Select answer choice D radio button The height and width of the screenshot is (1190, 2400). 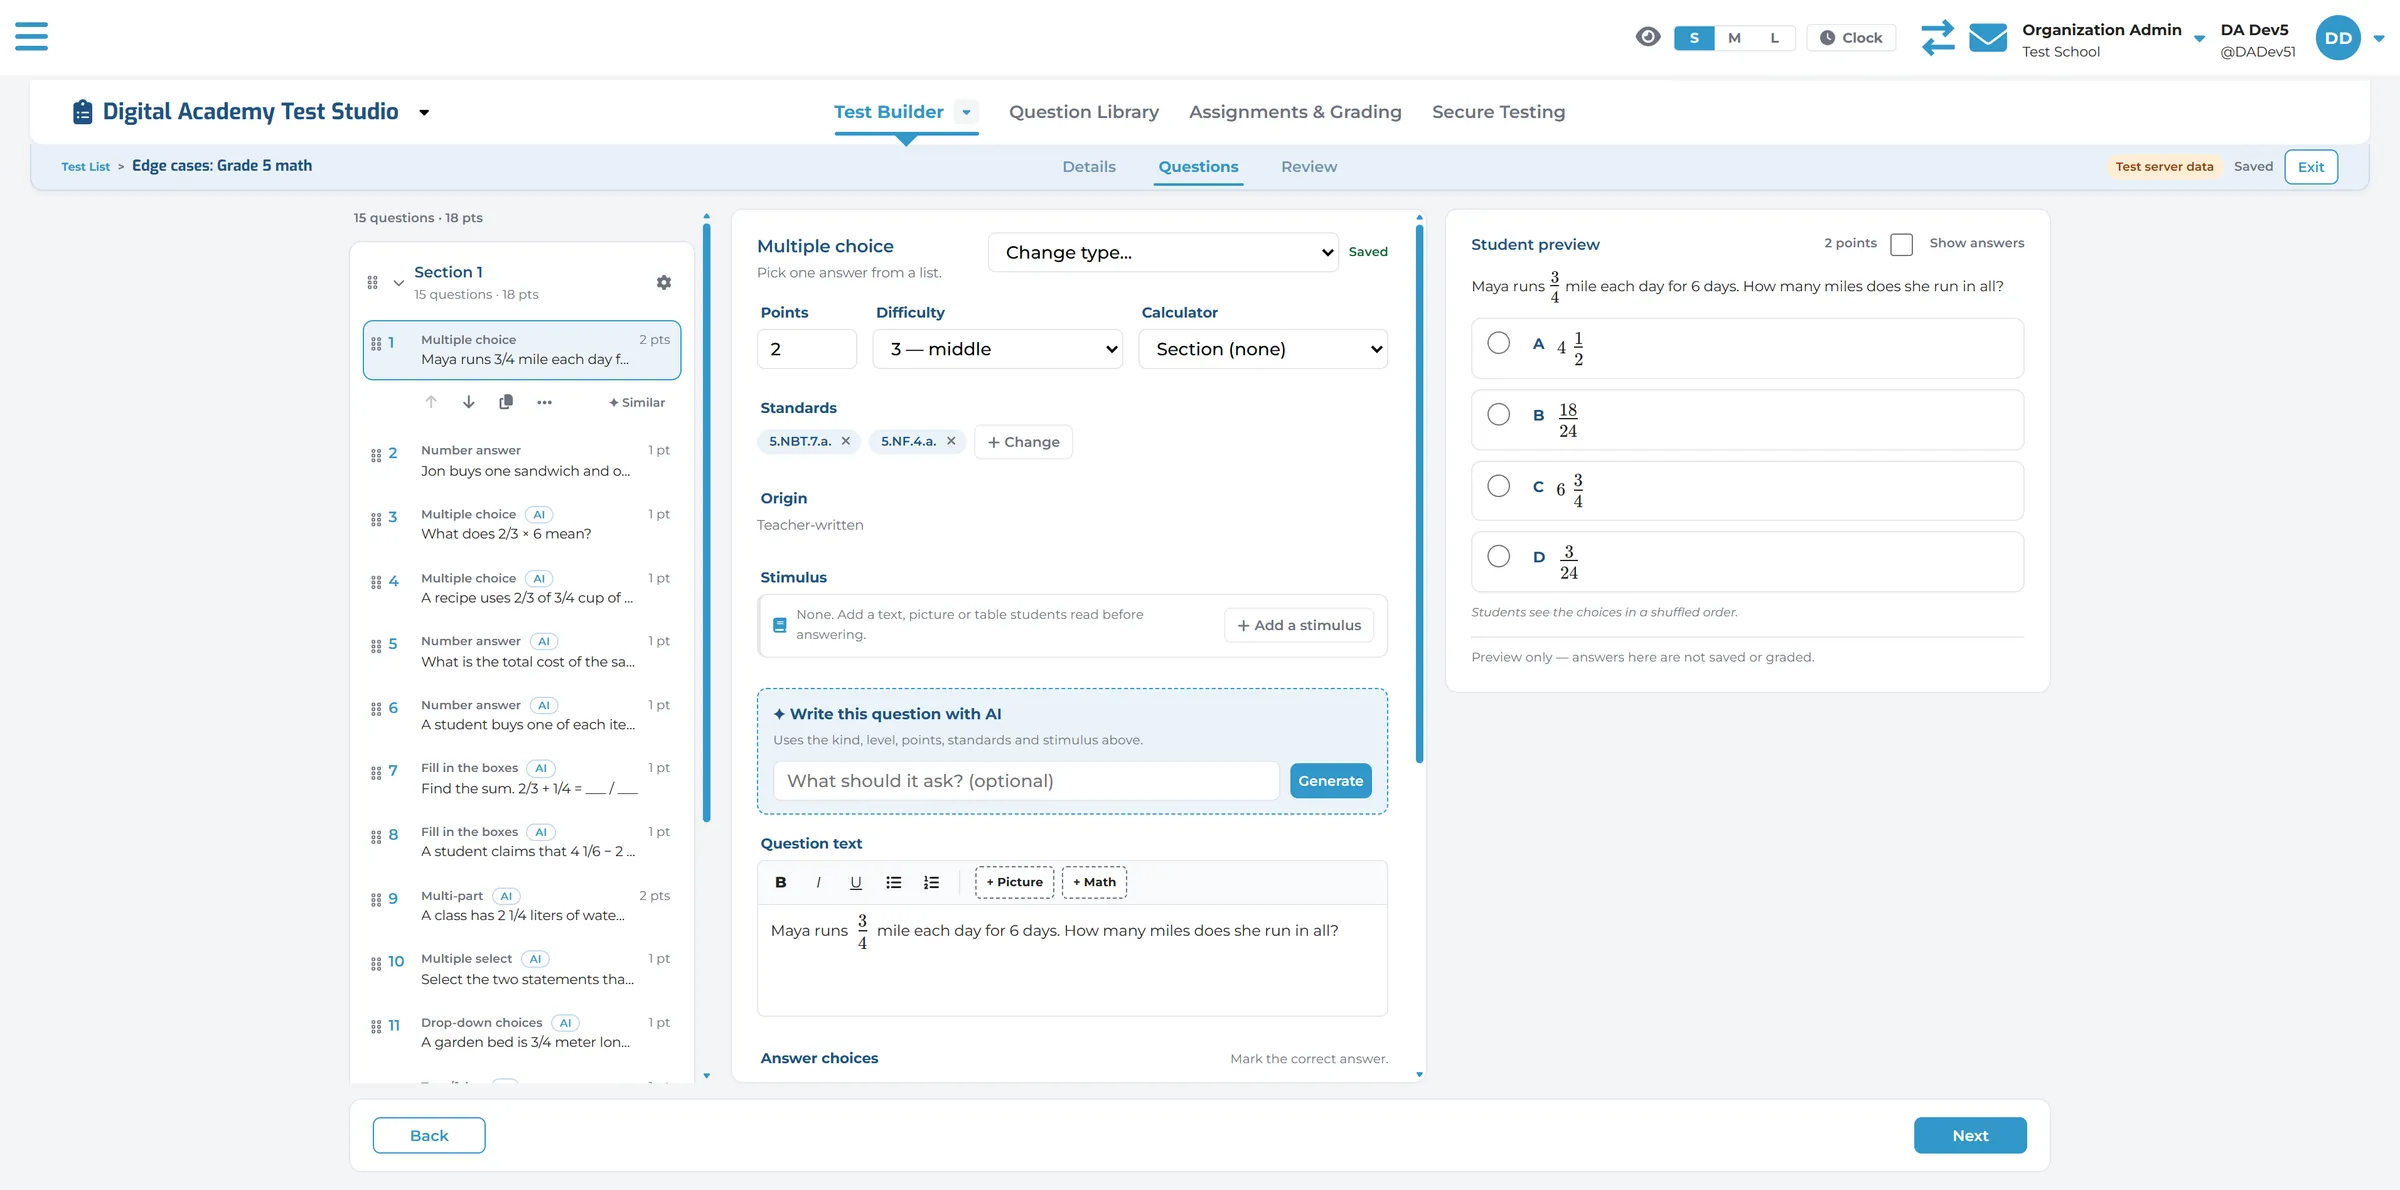click(x=1498, y=556)
